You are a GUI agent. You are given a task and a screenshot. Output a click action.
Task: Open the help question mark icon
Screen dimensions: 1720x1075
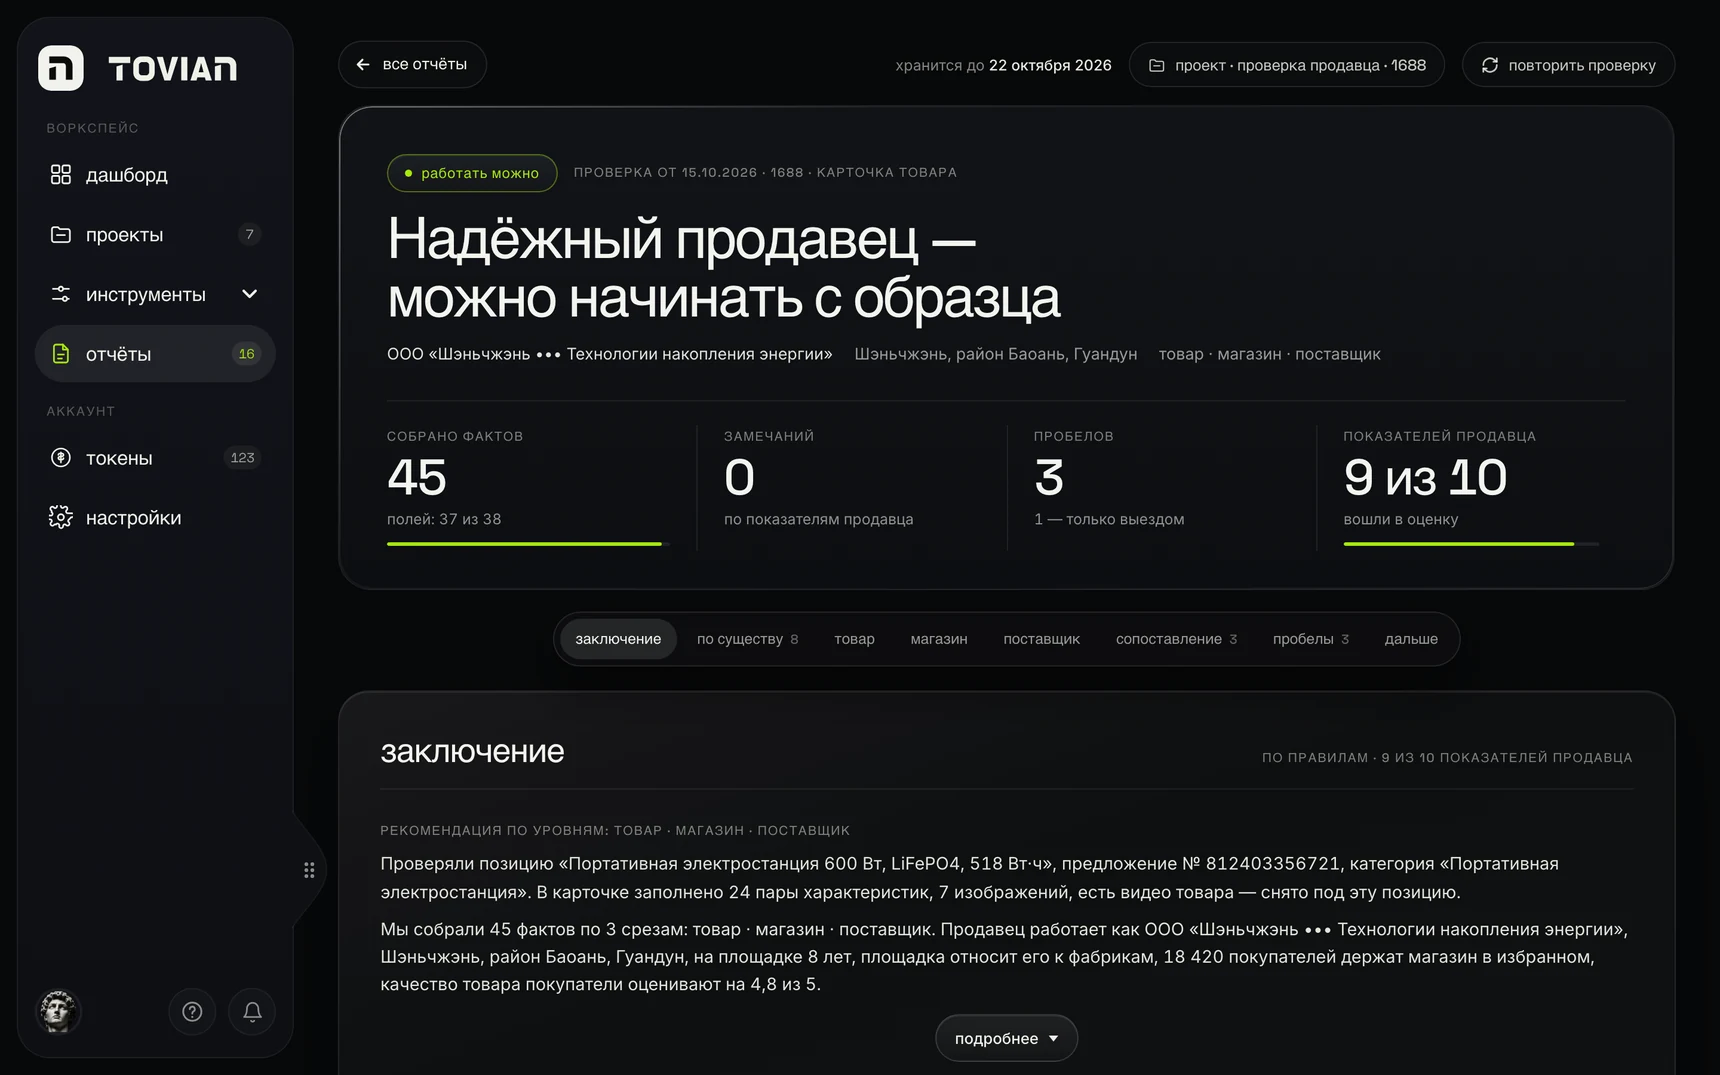coord(192,1012)
